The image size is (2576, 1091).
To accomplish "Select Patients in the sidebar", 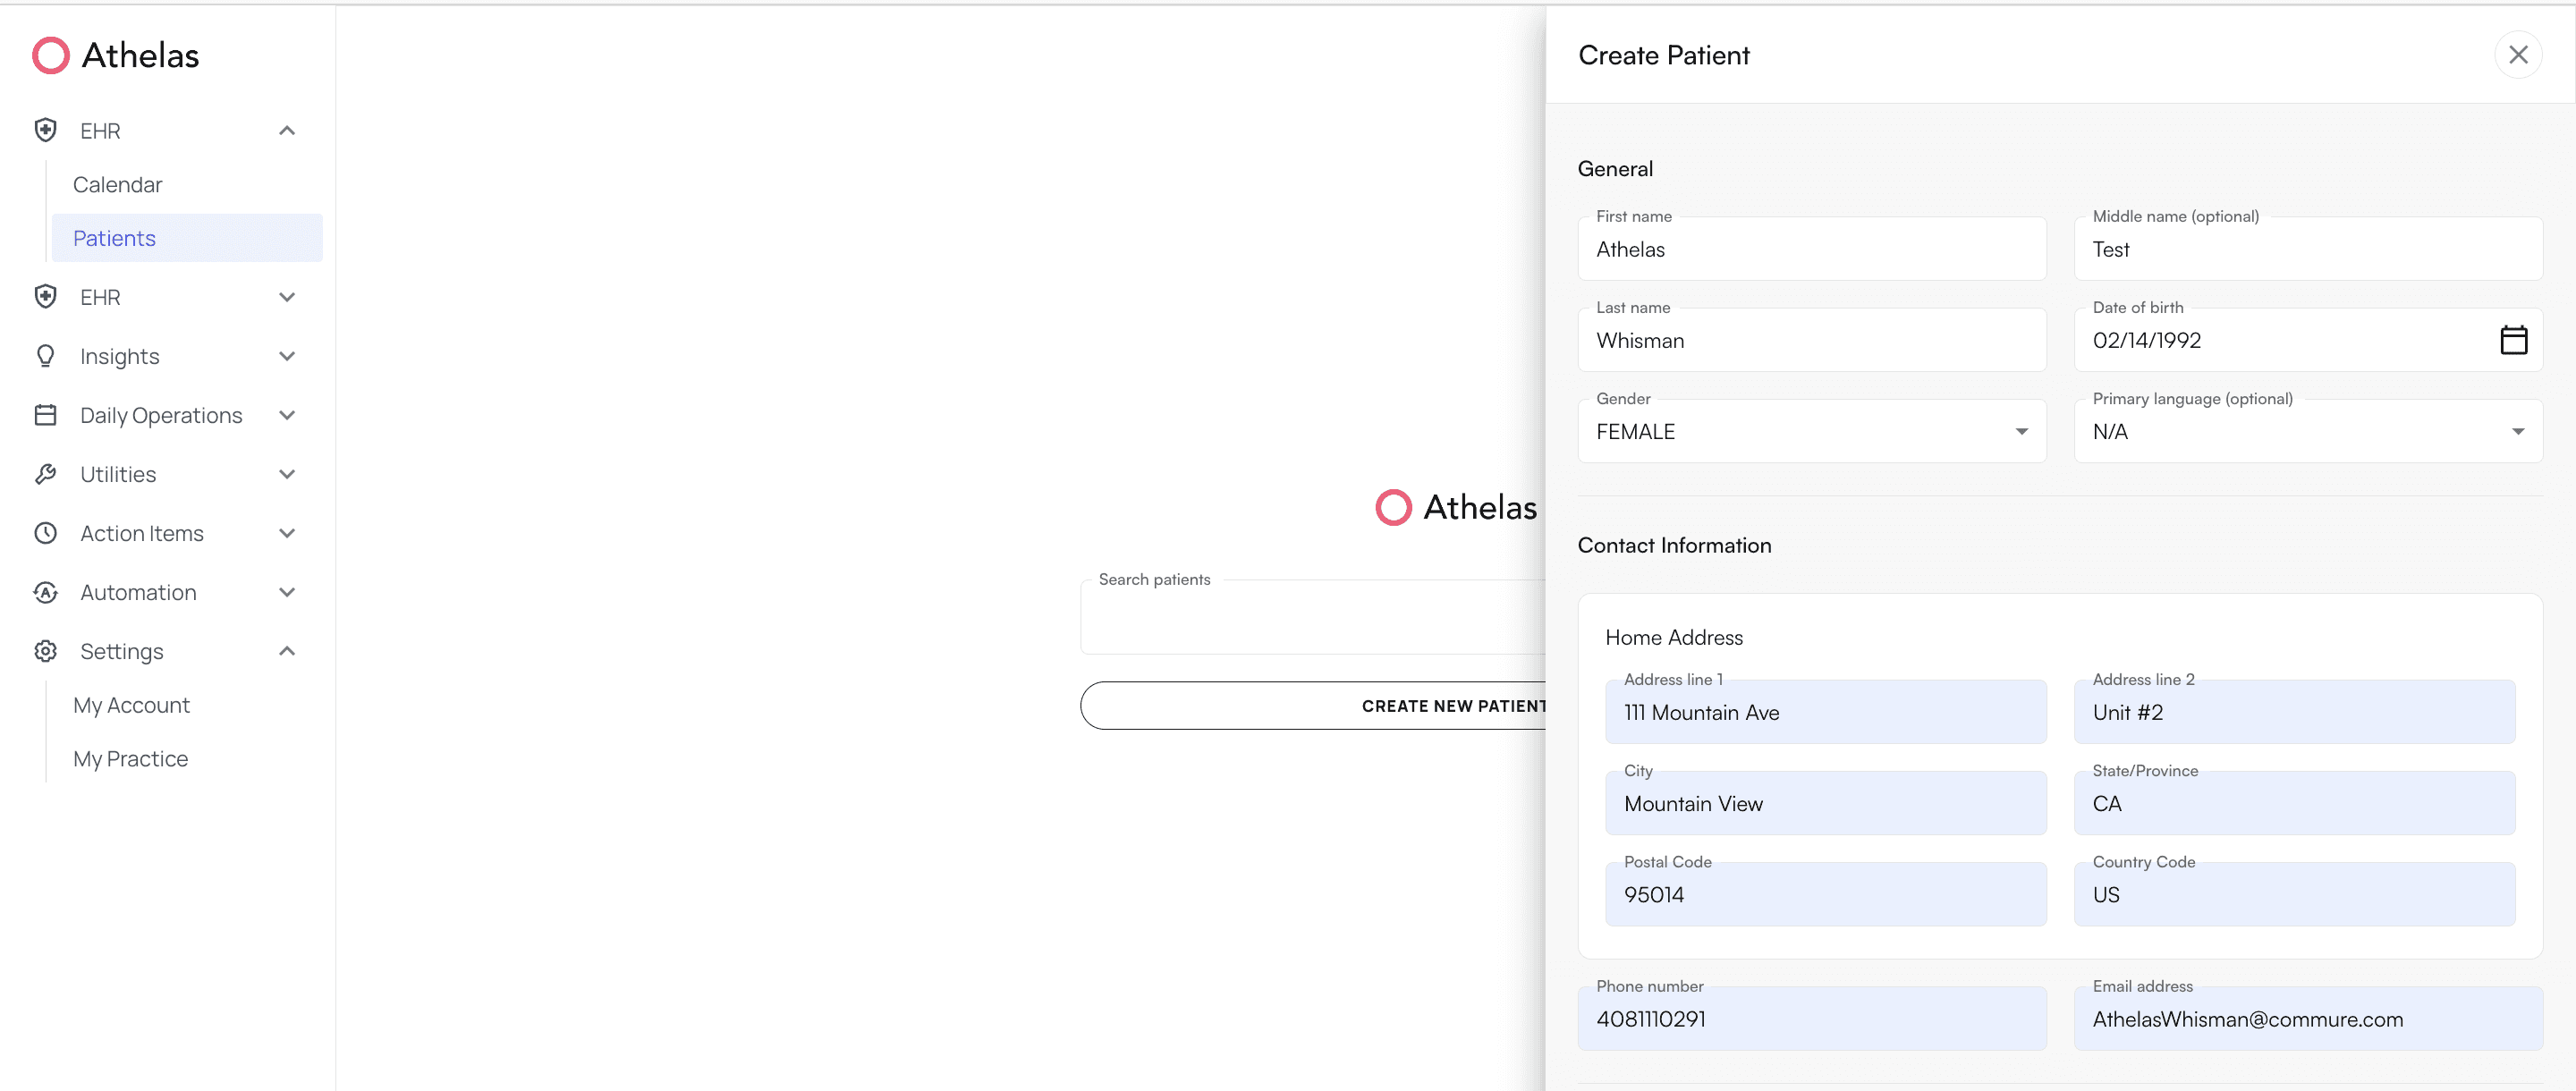I will click(x=114, y=238).
